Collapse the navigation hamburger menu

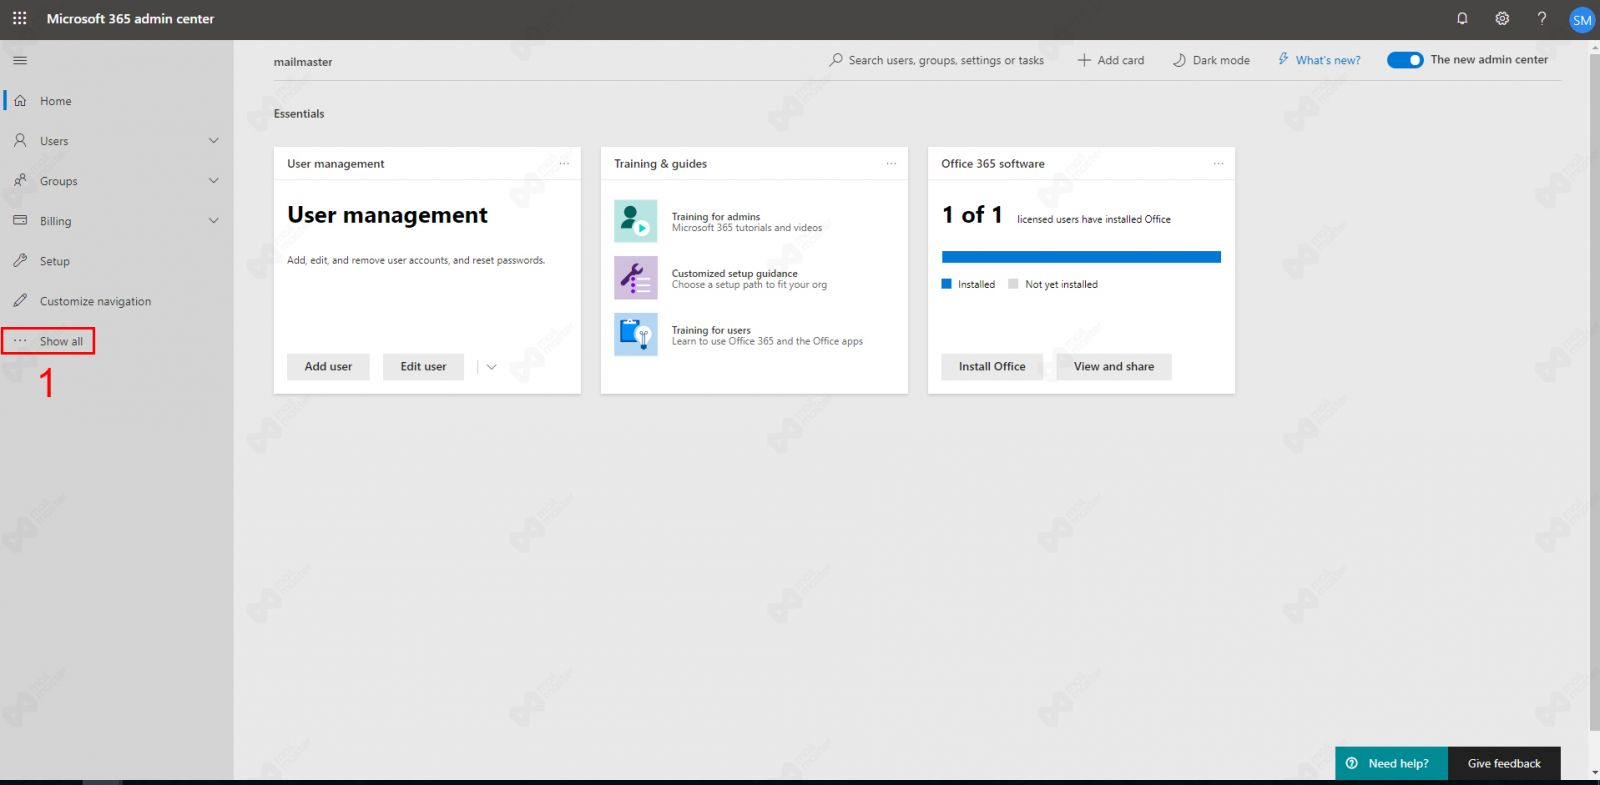click(x=20, y=60)
